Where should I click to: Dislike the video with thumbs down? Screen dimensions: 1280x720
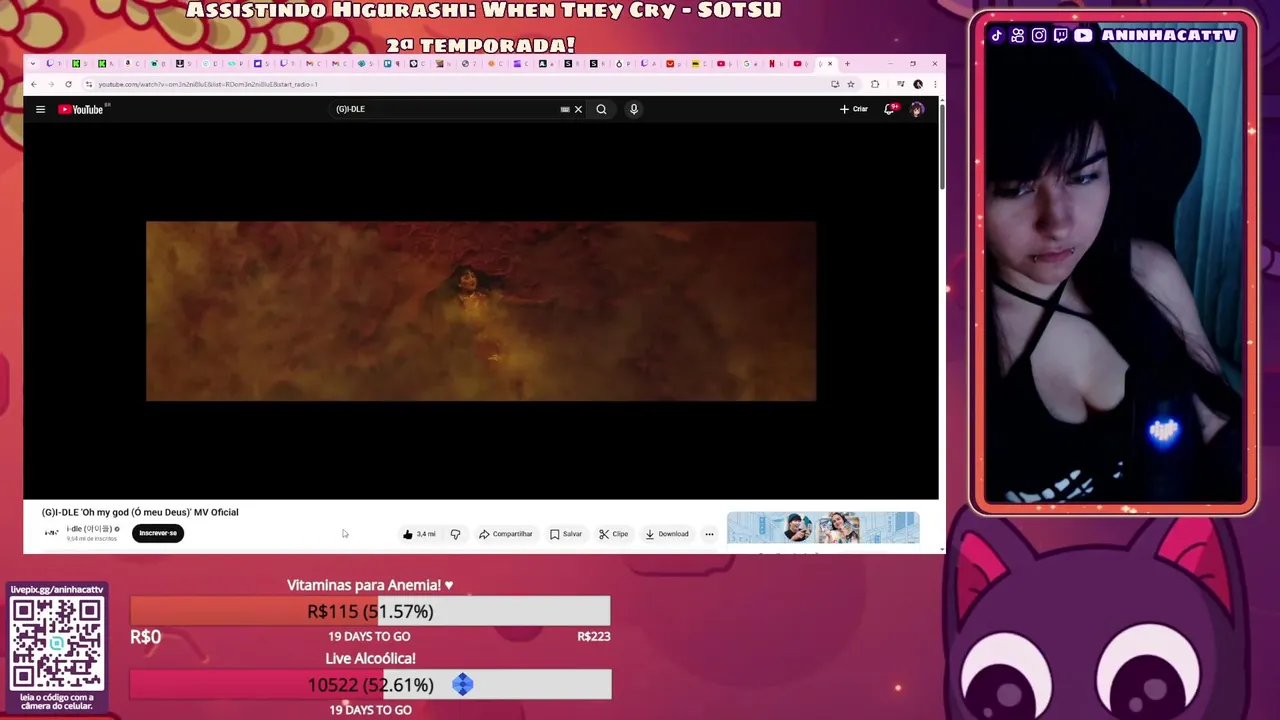455,534
